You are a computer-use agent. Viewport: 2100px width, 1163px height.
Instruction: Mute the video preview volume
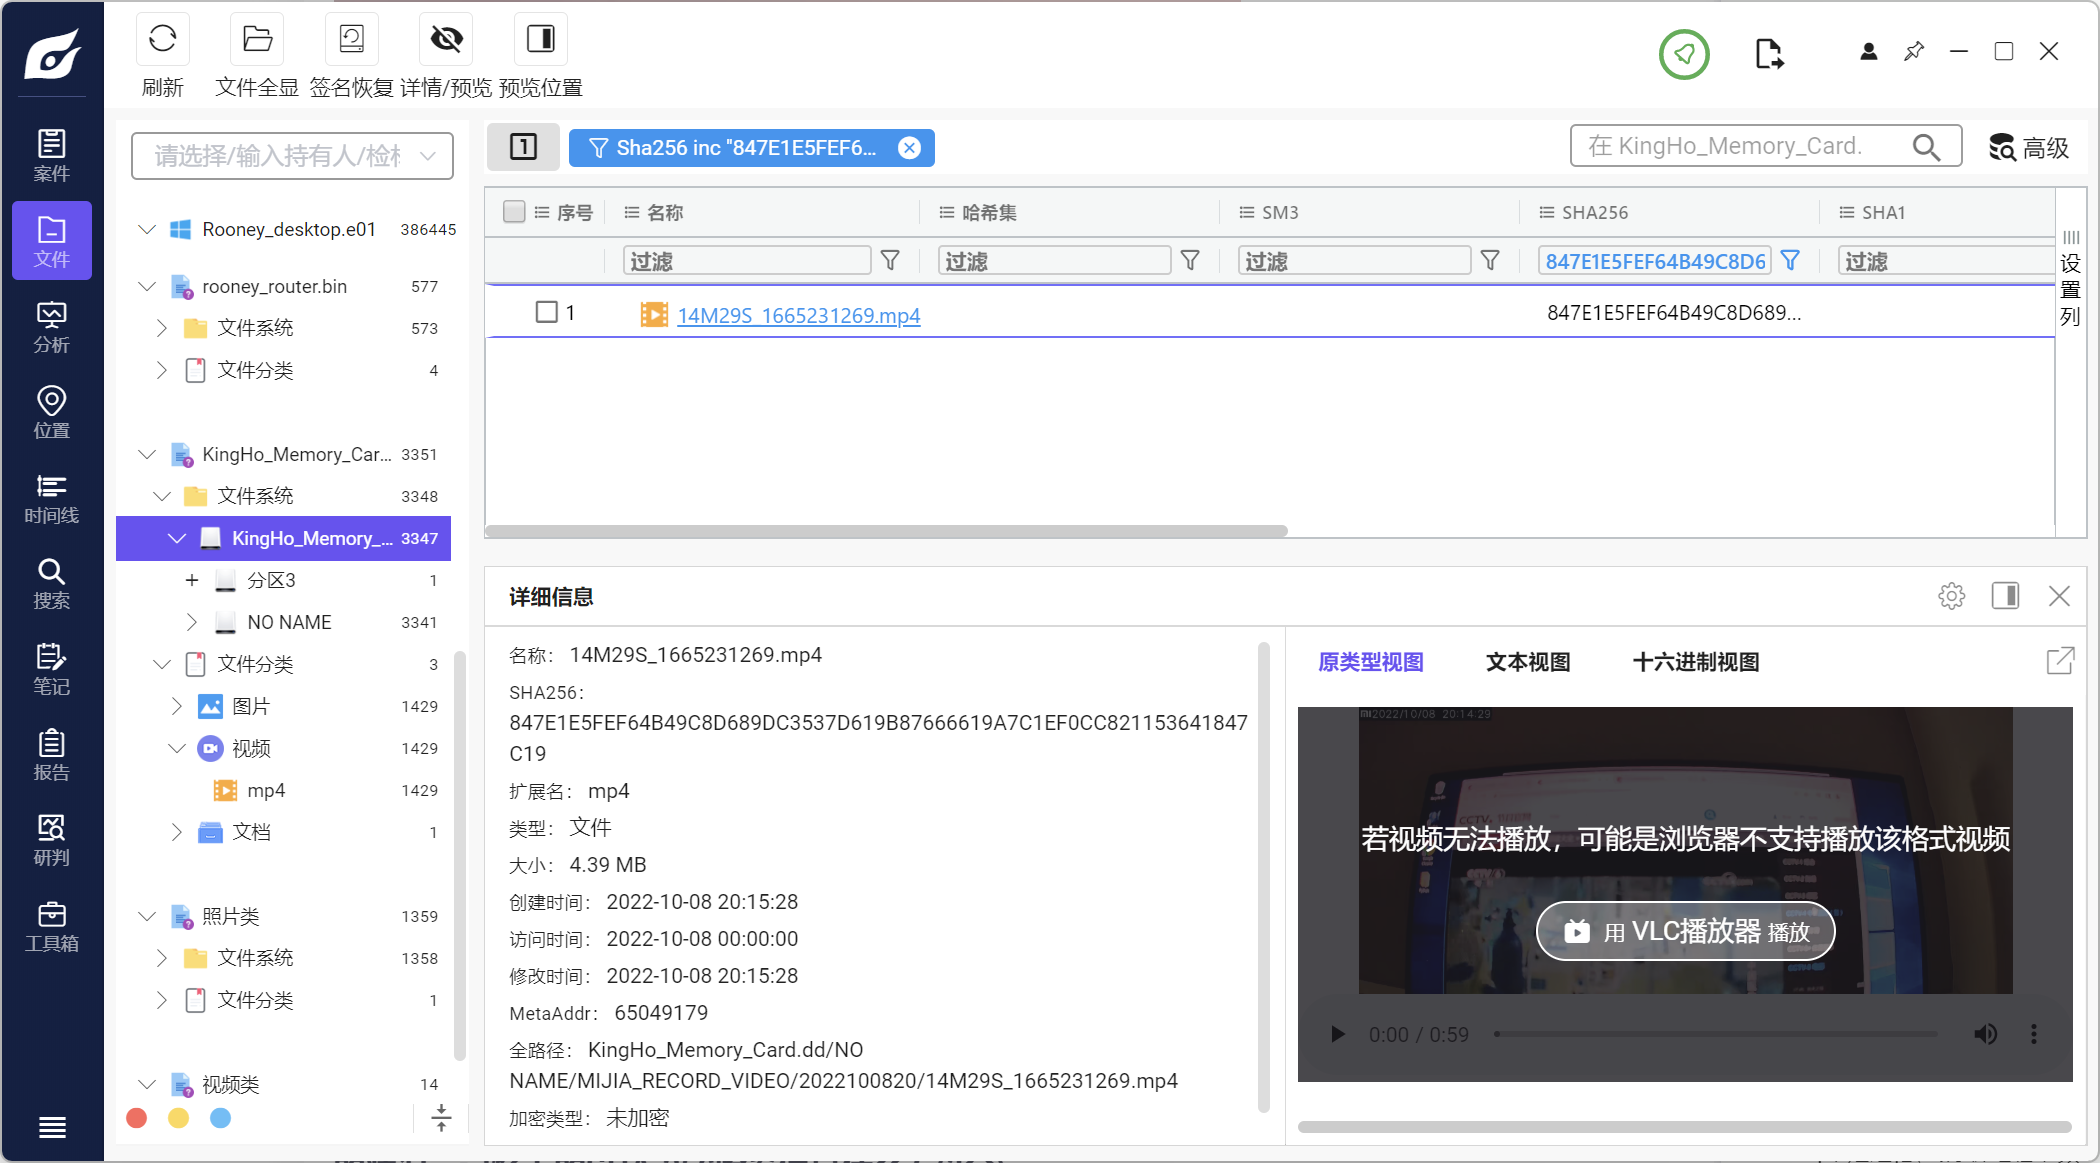point(1985,1034)
